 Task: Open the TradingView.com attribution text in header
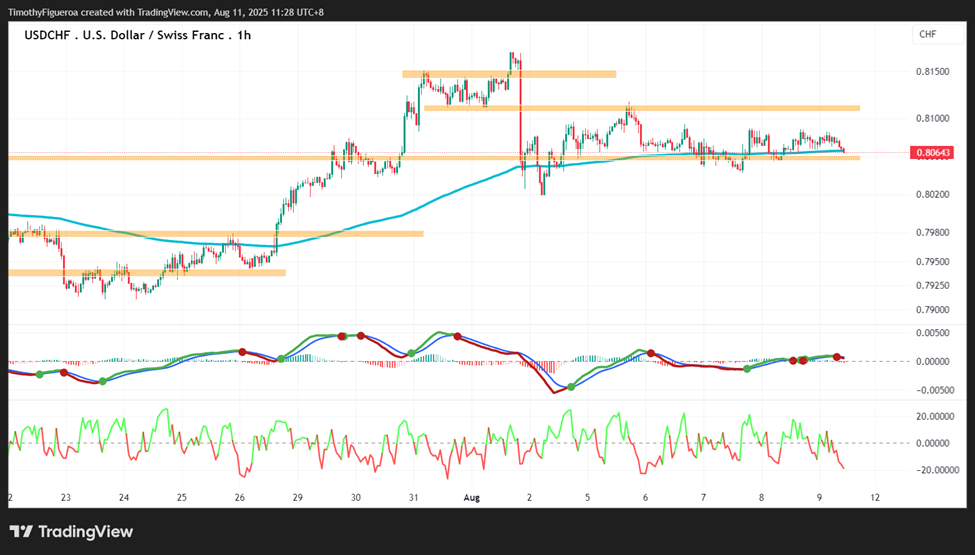[x=165, y=12]
